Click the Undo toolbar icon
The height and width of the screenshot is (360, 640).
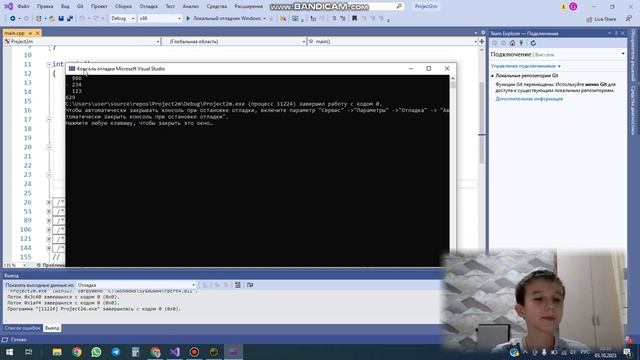coord(82,18)
